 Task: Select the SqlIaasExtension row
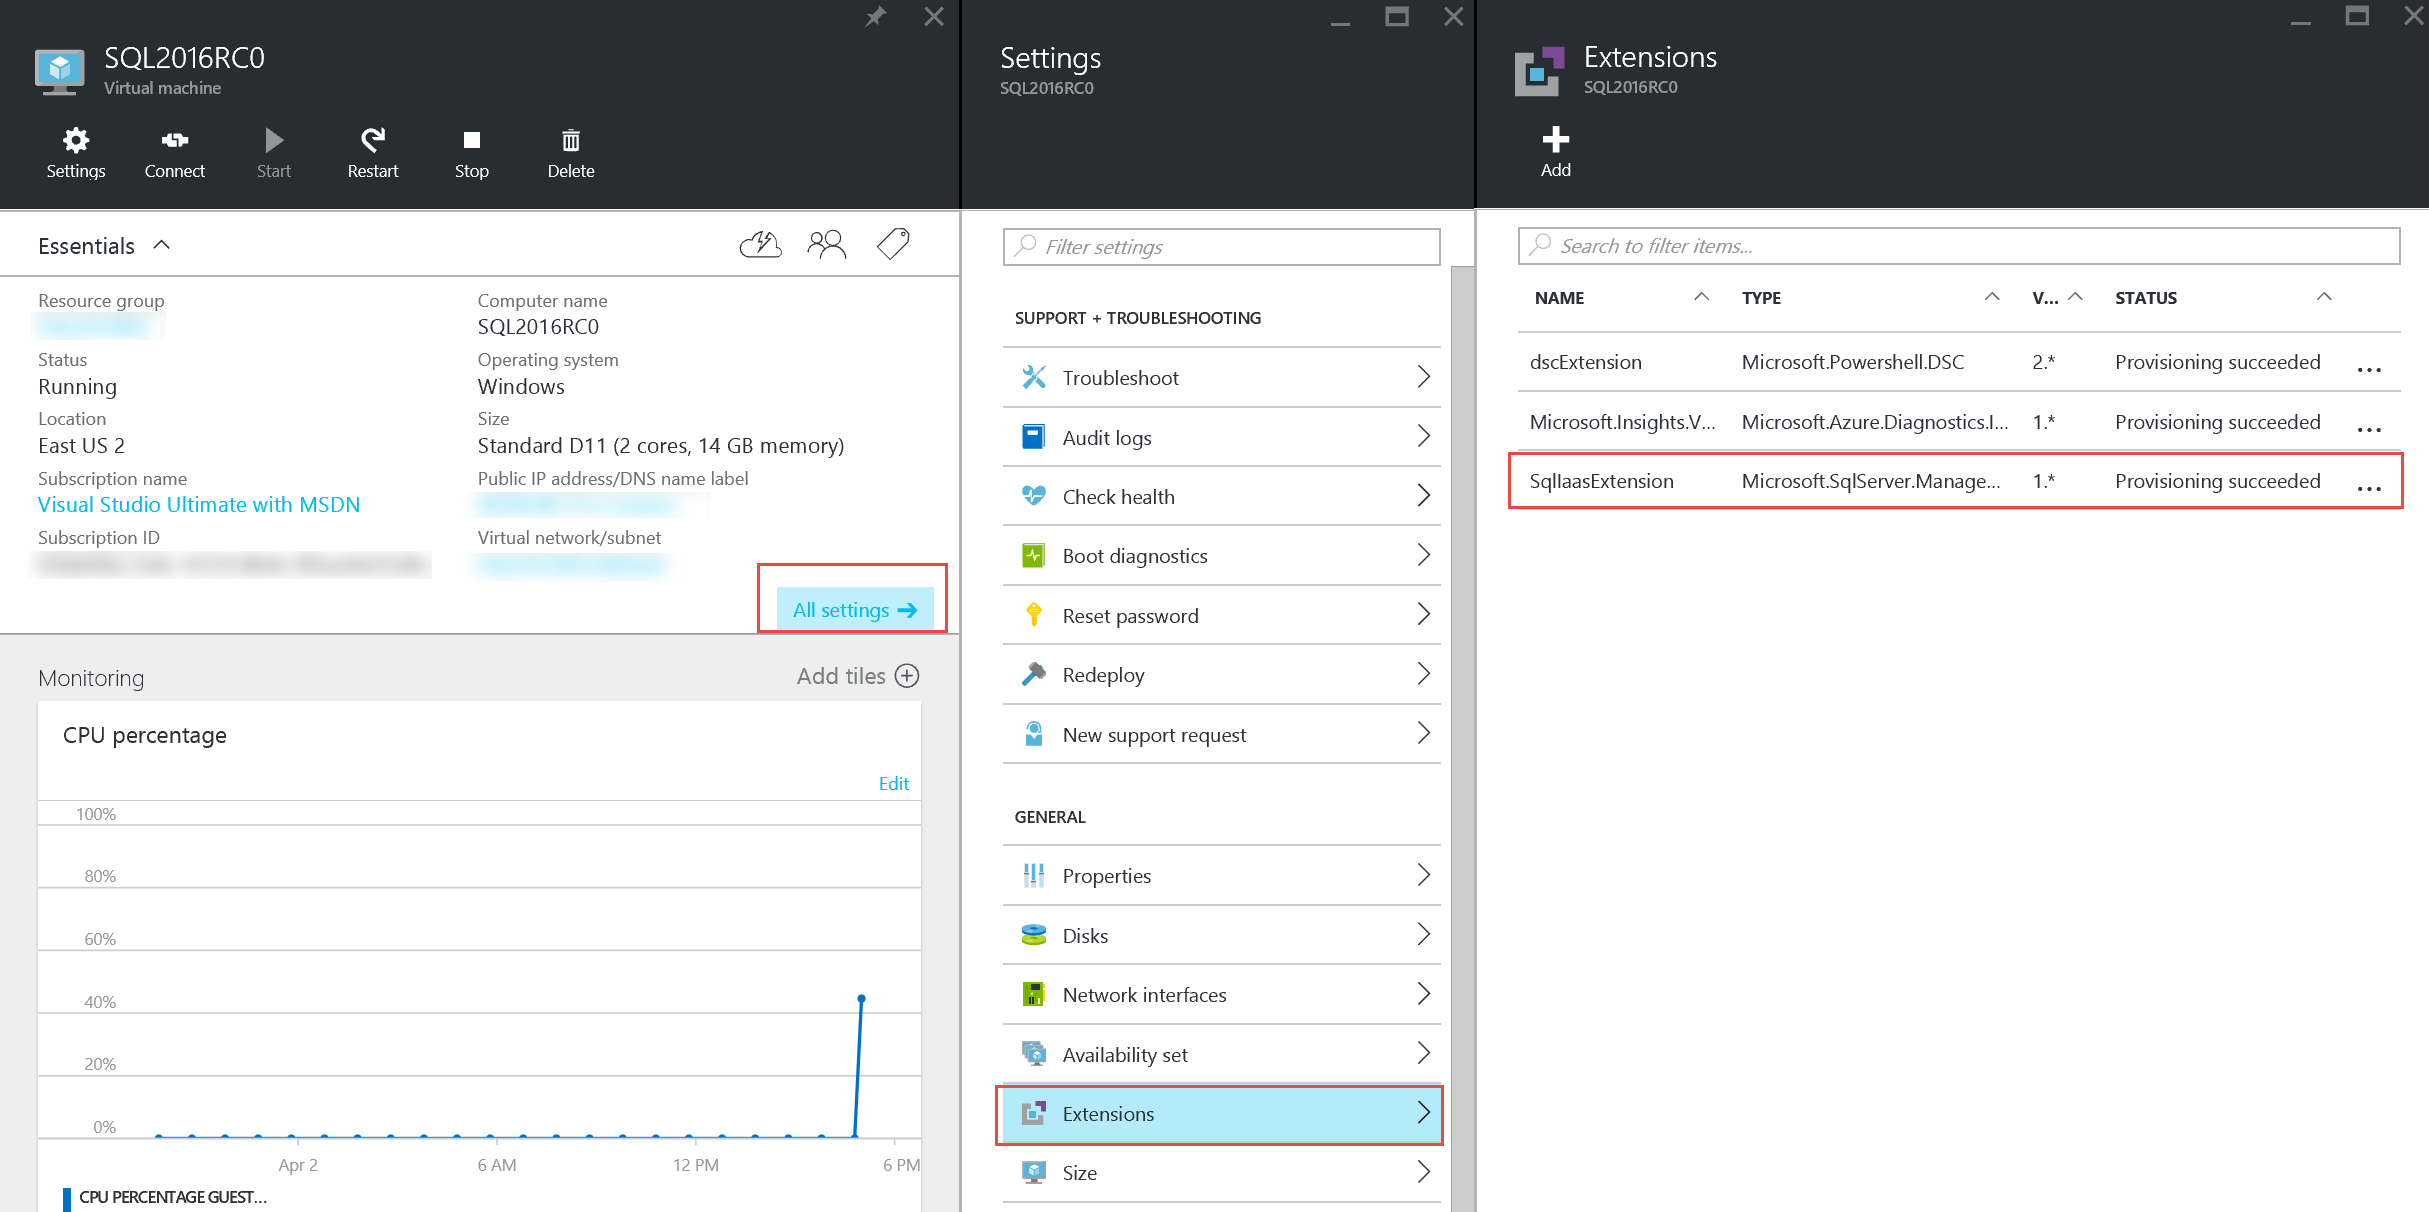point(1958,481)
